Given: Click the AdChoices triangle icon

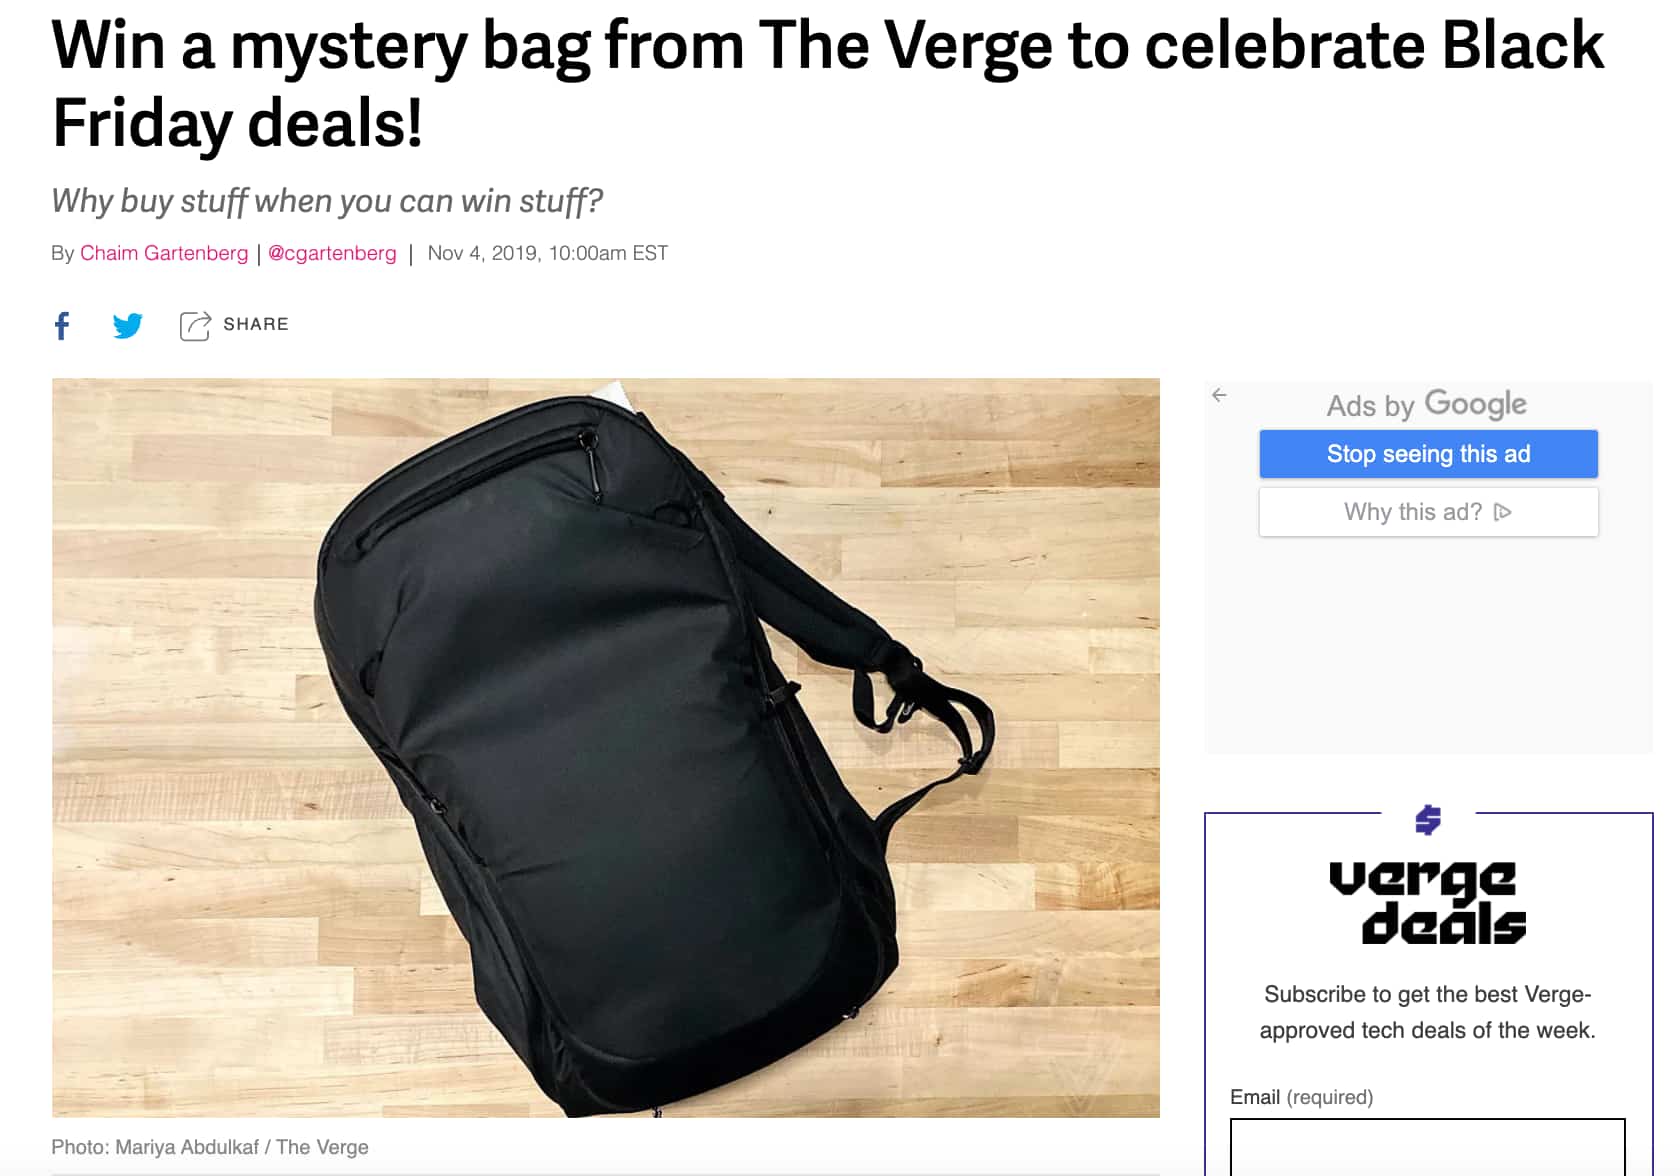Looking at the screenshot, I should pos(1502,512).
